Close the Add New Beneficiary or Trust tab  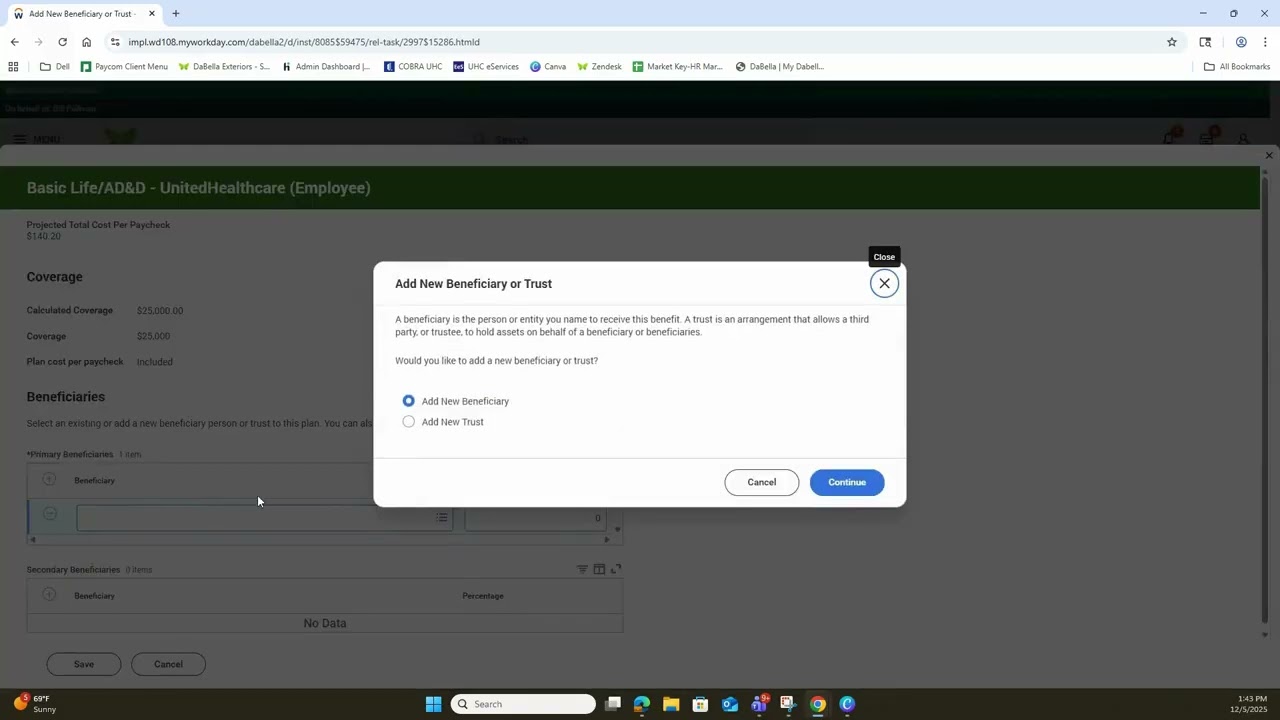click(x=152, y=14)
